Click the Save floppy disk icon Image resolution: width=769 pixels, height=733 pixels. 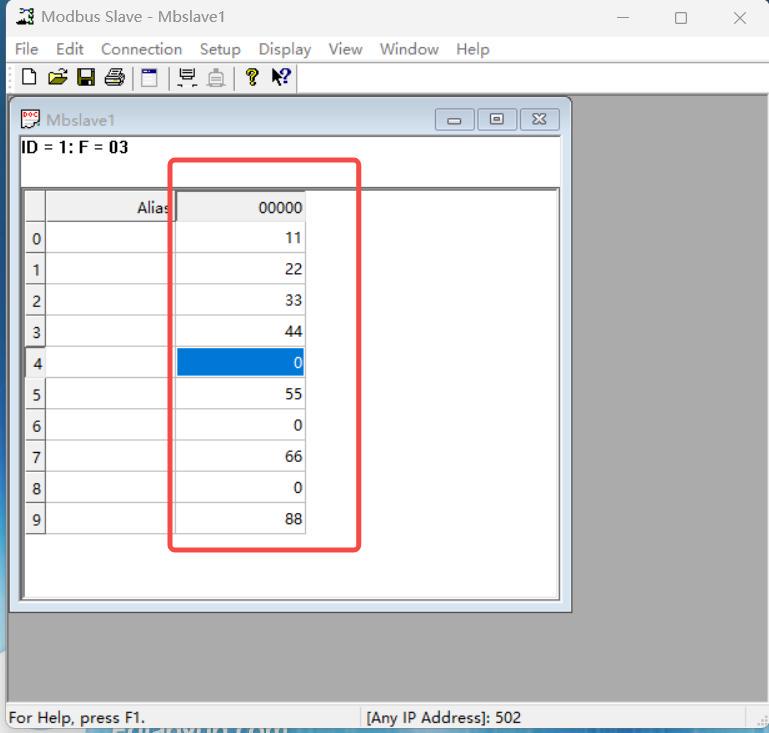(x=86, y=77)
